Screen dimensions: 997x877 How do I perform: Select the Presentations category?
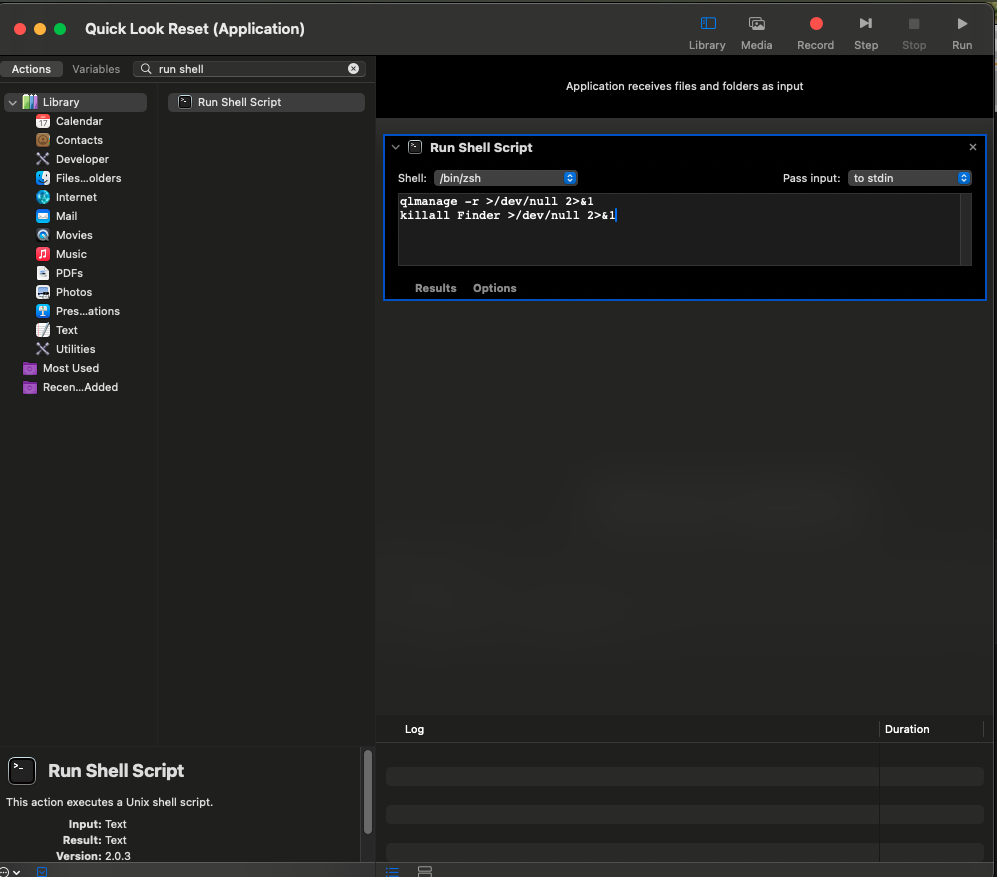click(x=88, y=311)
